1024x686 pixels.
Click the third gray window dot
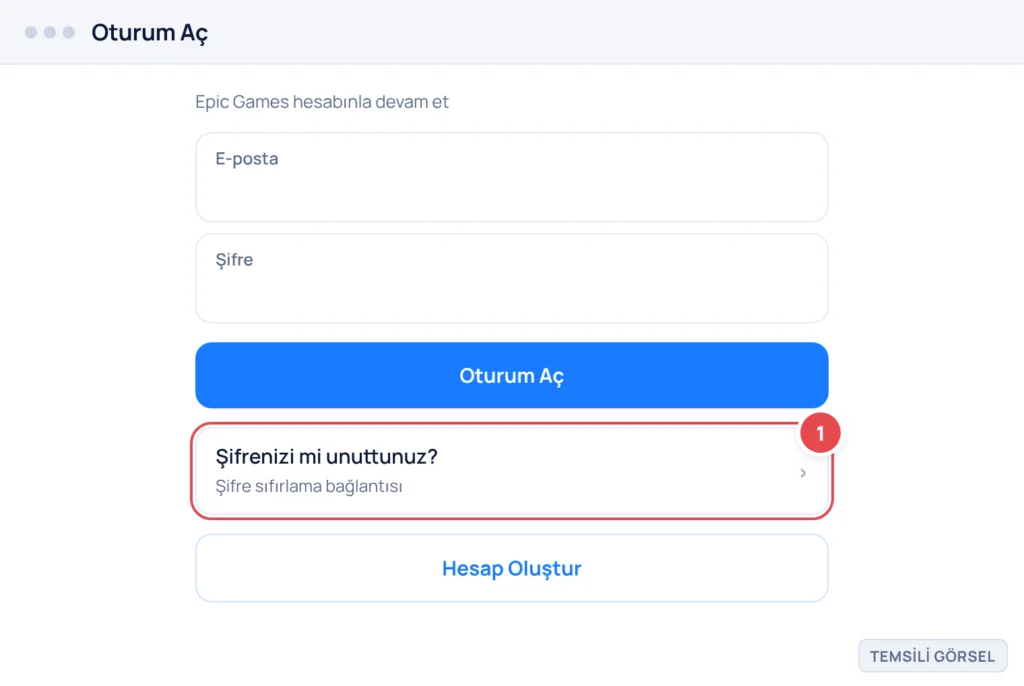[69, 32]
